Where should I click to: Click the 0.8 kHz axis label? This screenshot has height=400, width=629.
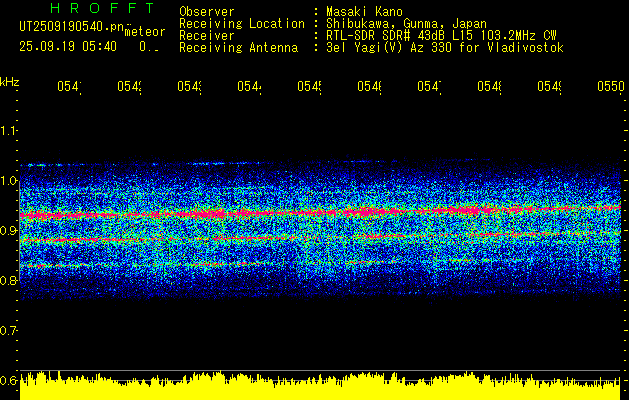tap(9, 280)
